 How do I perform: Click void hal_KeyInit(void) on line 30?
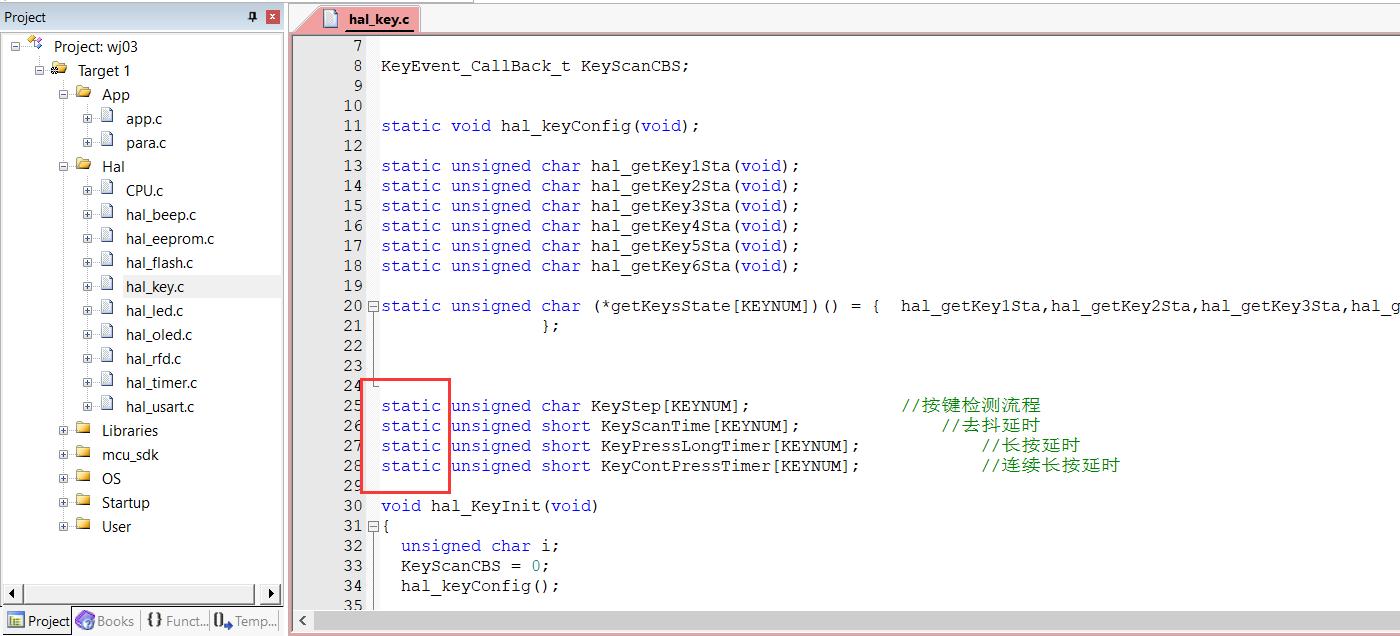point(490,506)
